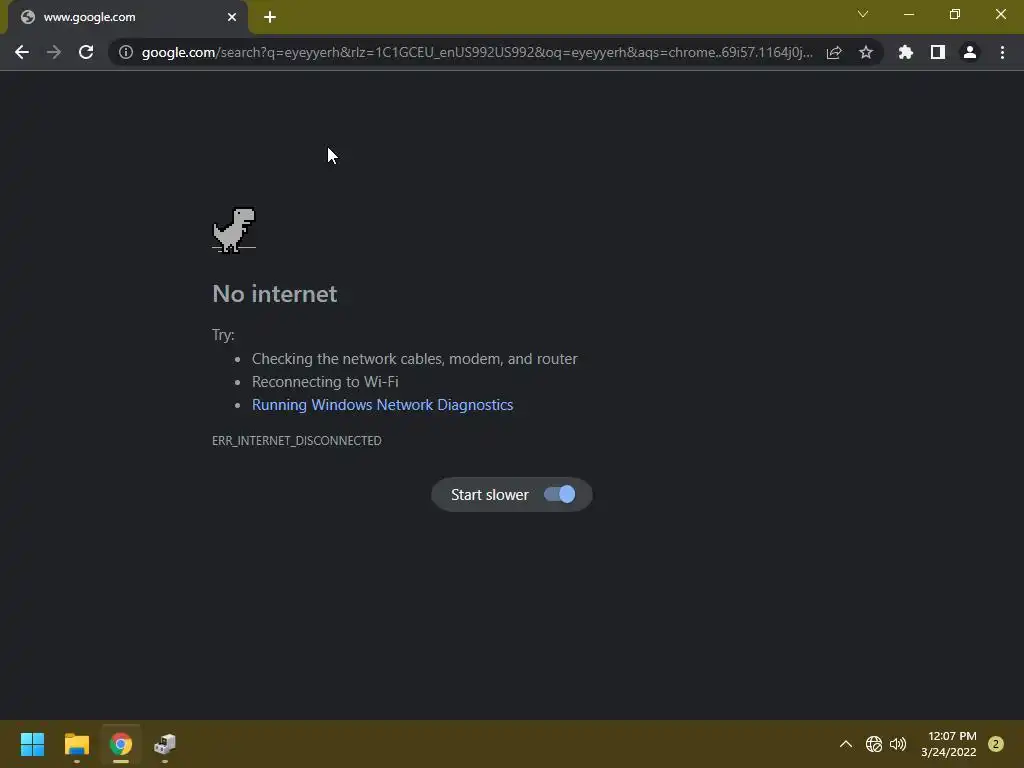The height and width of the screenshot is (768, 1024).
Task: Click the forward navigation arrow
Action: tap(54, 52)
